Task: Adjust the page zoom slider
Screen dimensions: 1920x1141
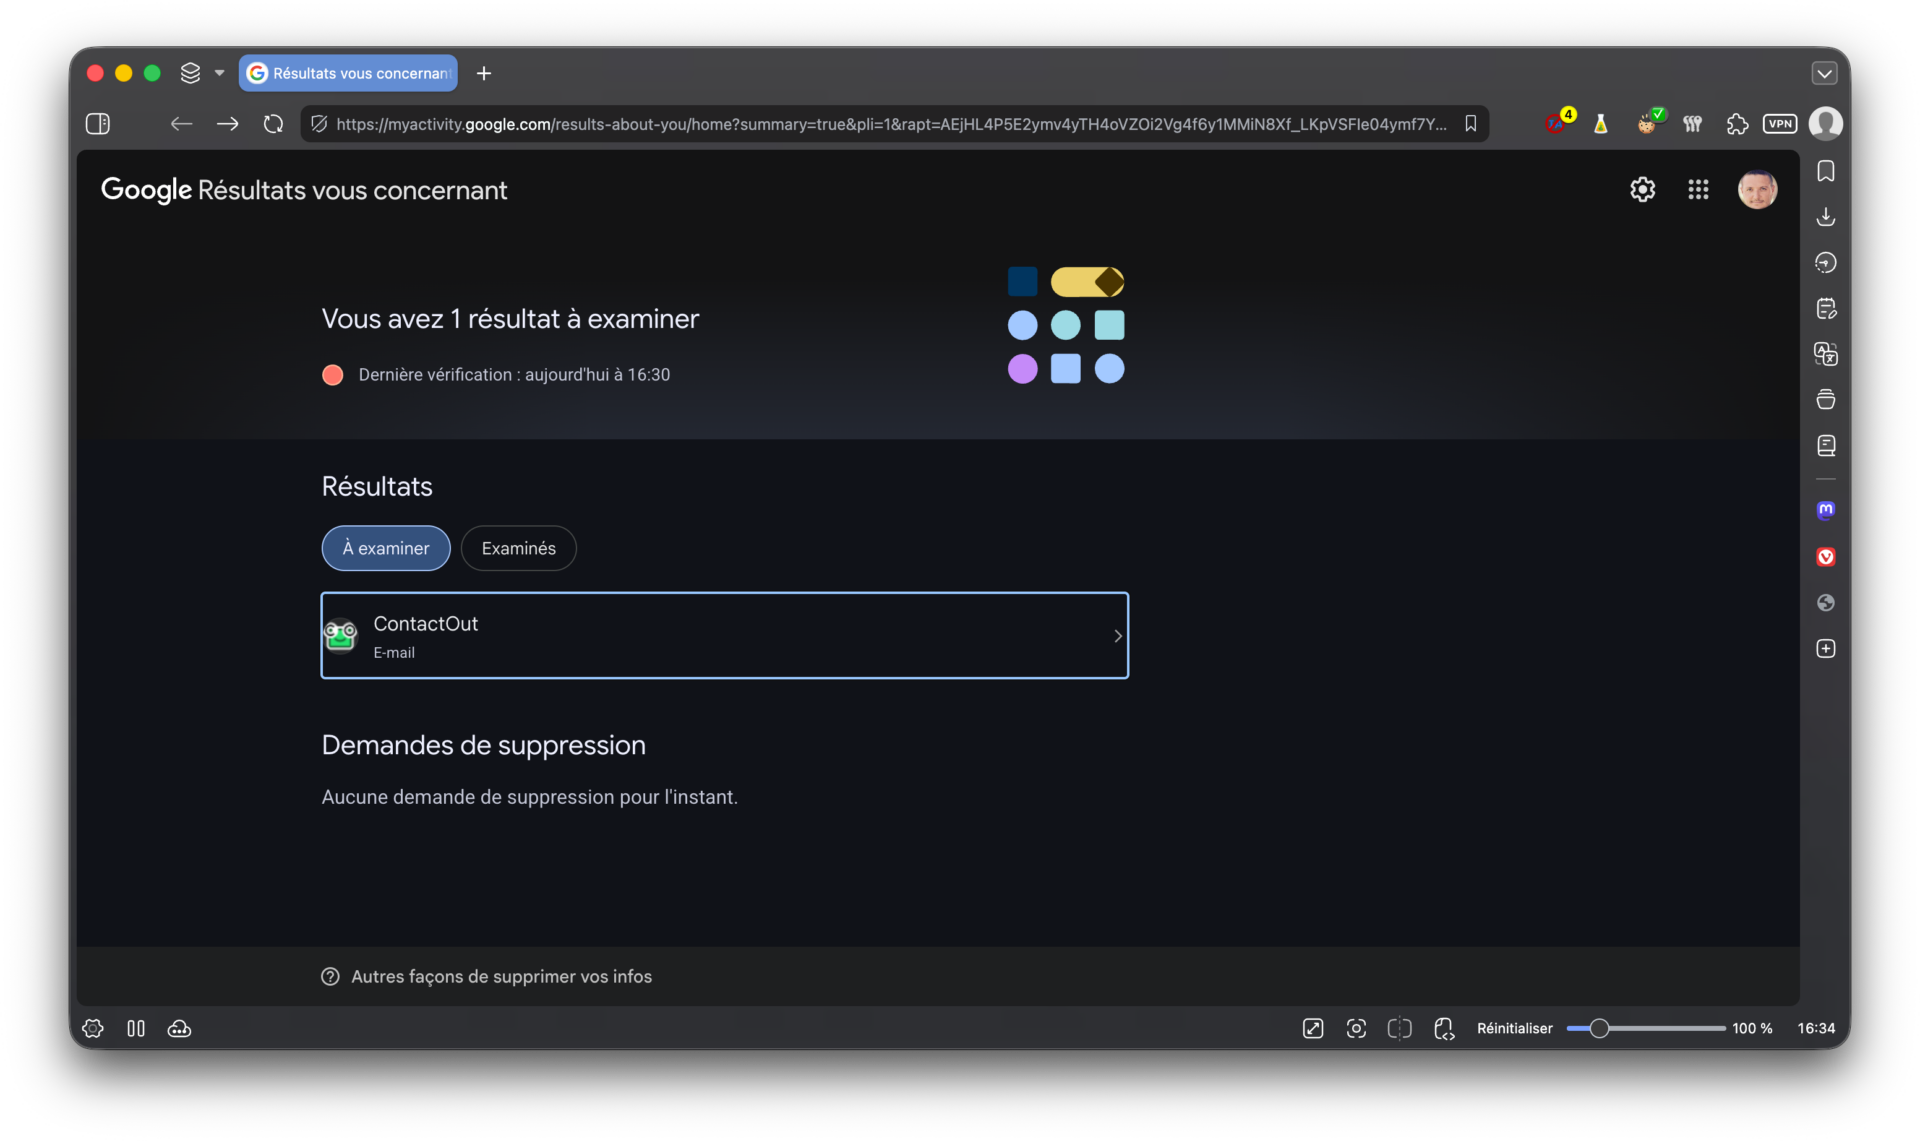Action: coord(1646,1029)
